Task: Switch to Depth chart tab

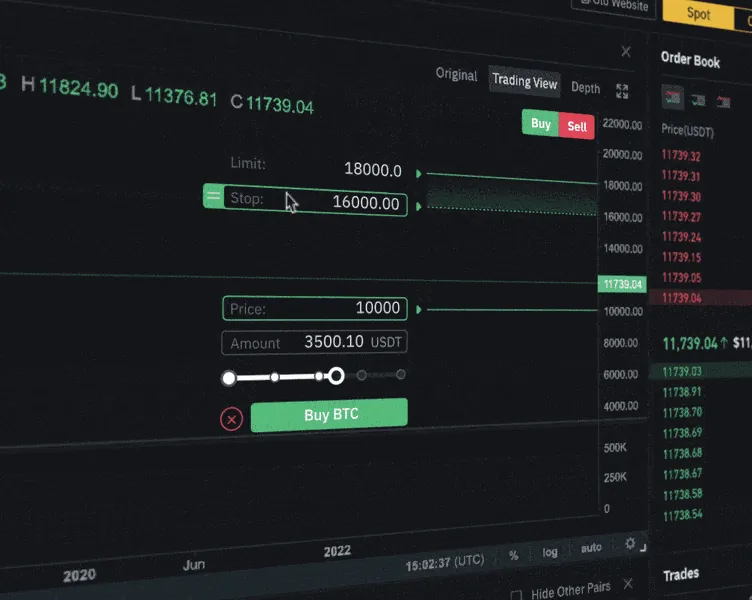Action: (586, 88)
